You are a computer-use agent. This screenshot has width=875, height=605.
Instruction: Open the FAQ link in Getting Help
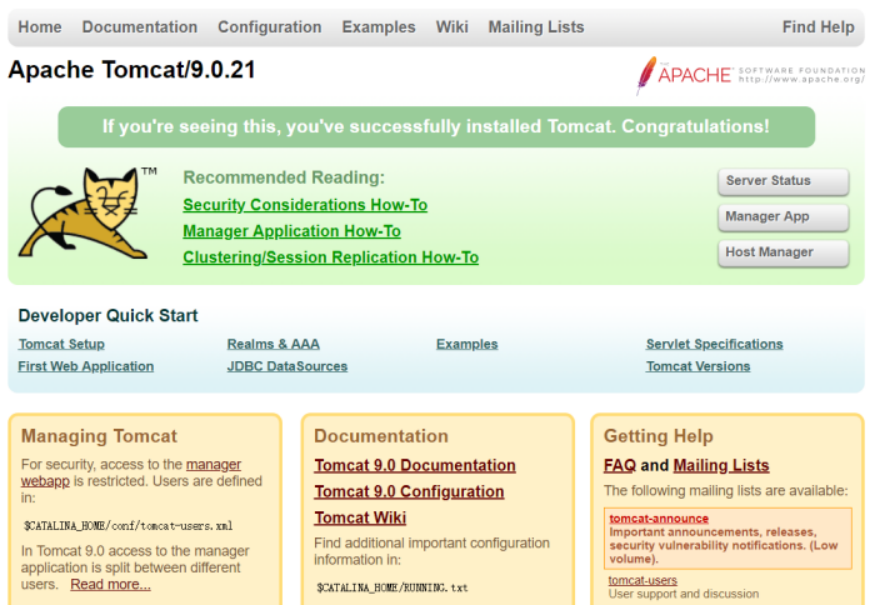[x=620, y=465]
